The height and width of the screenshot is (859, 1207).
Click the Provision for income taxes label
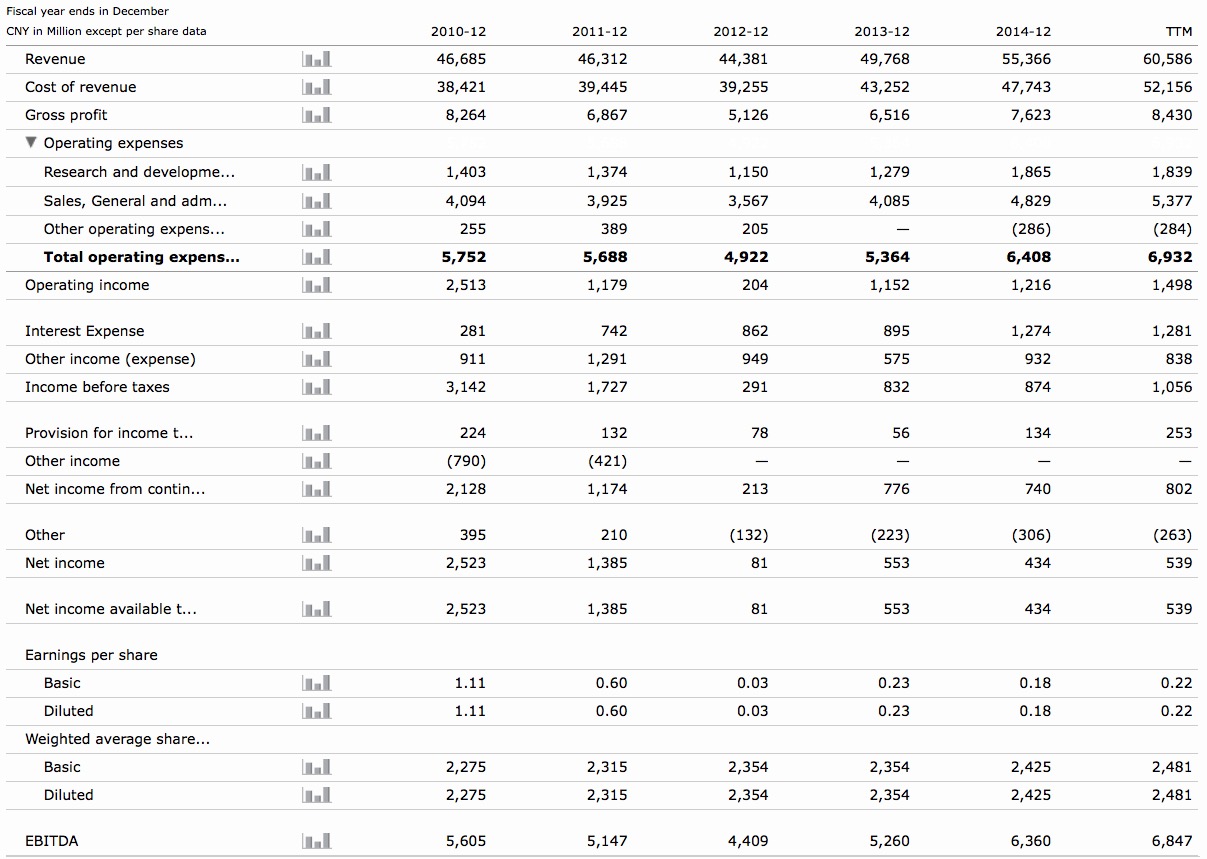pyautogui.click(x=109, y=433)
